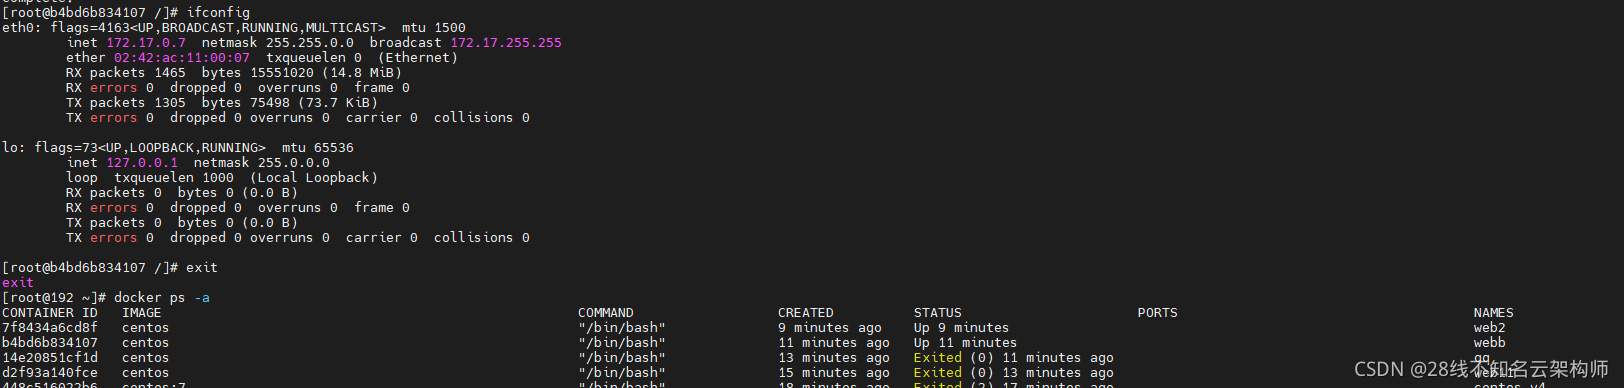This screenshot has height=388, width=1624.
Task: Select inet address 172.17.0.7
Action: pos(146,43)
